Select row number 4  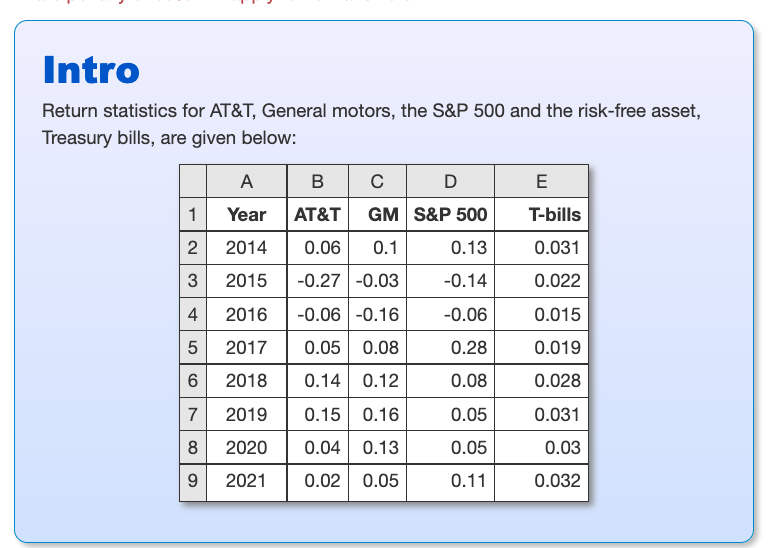point(193,314)
